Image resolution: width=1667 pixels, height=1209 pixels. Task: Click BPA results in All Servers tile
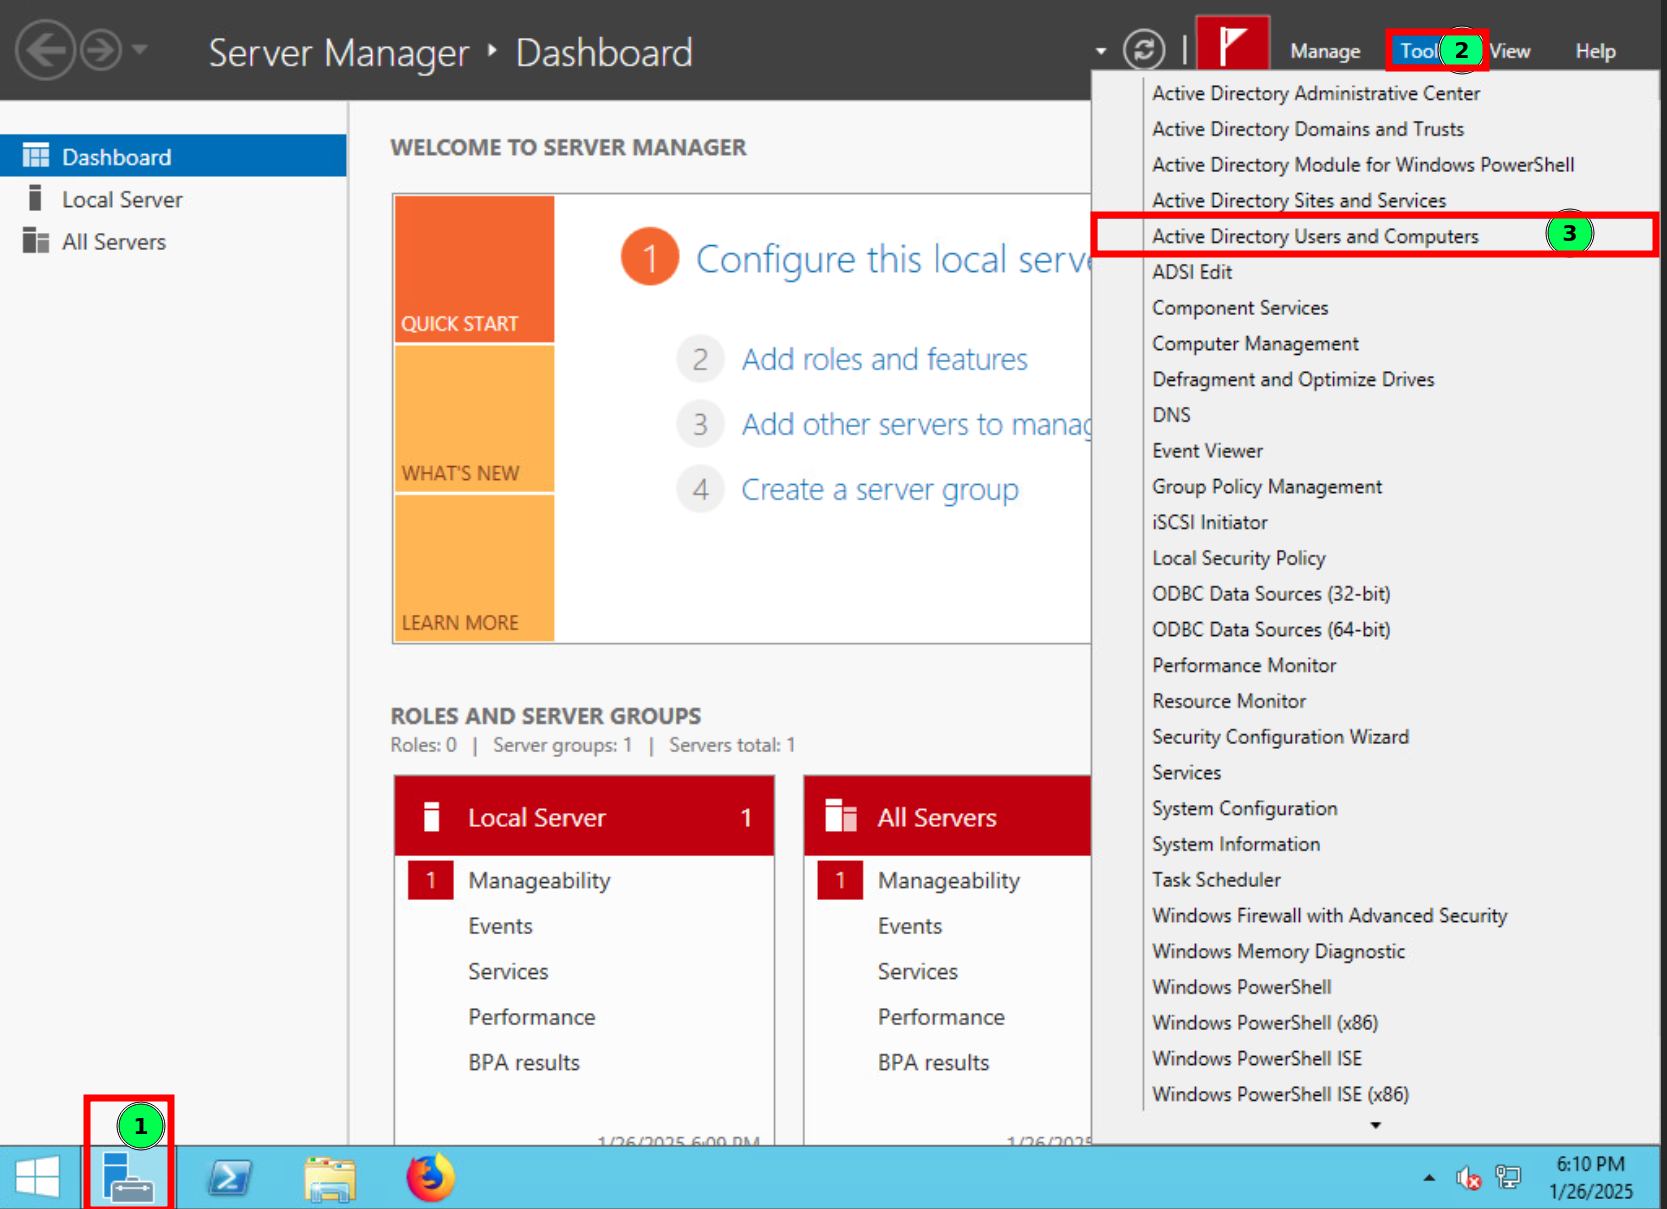933,1062
